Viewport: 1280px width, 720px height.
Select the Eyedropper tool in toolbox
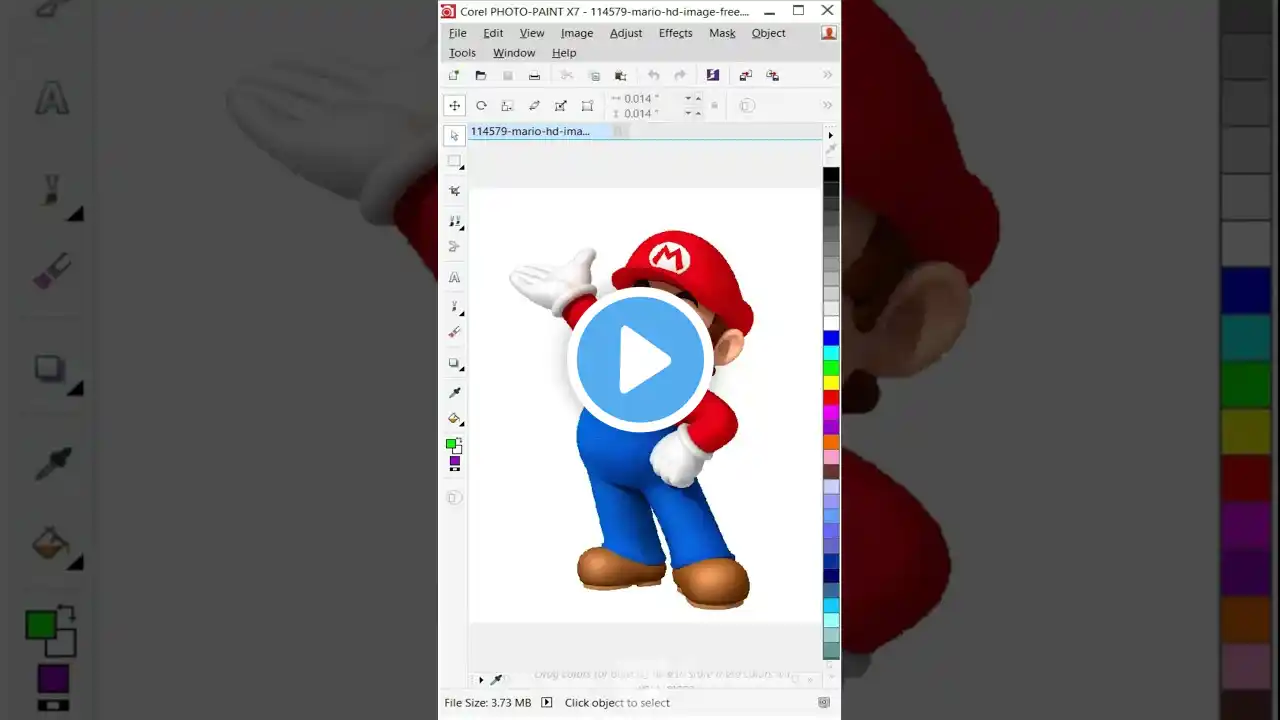[x=455, y=392]
